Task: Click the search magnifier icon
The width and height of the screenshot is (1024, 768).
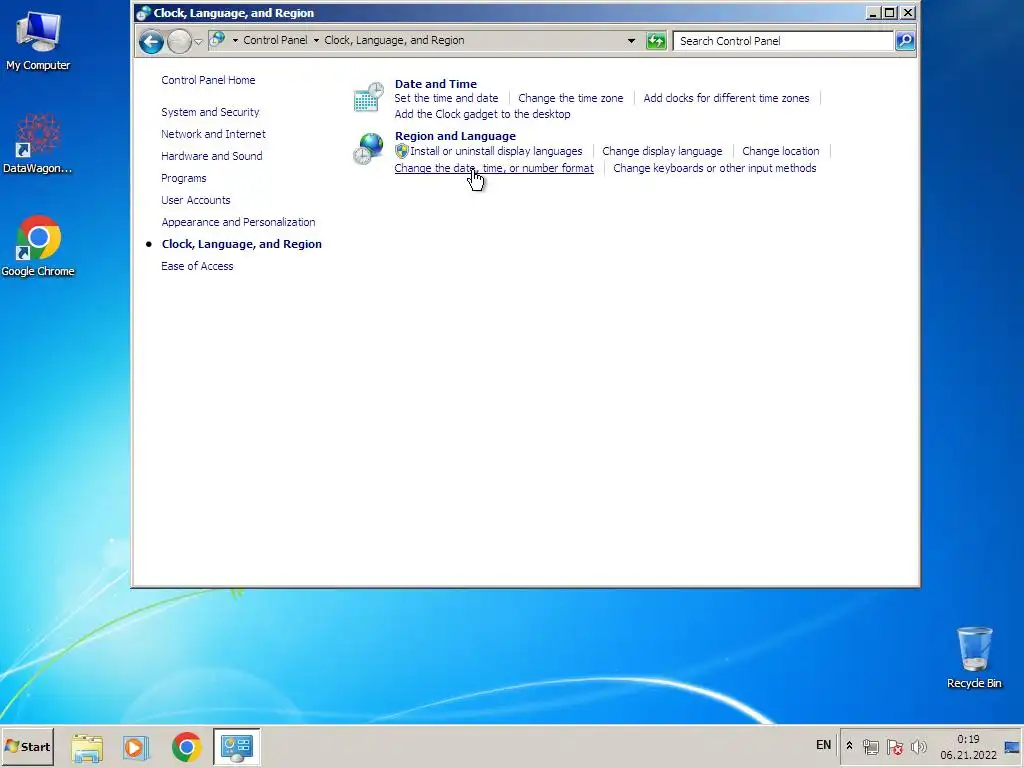Action: tap(904, 40)
